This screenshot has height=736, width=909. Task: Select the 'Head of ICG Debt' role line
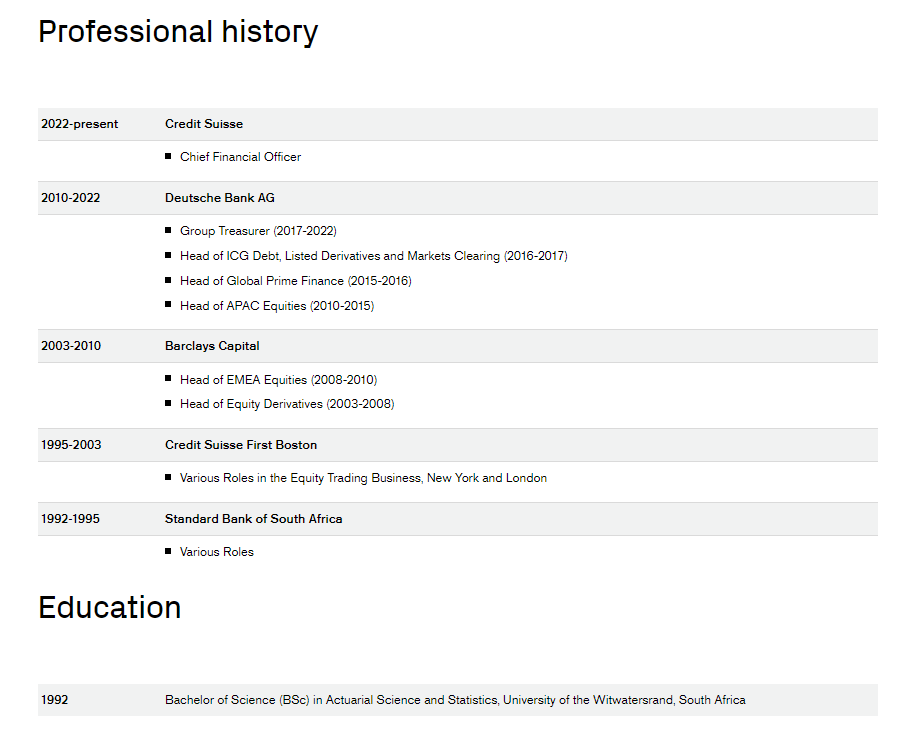point(374,256)
